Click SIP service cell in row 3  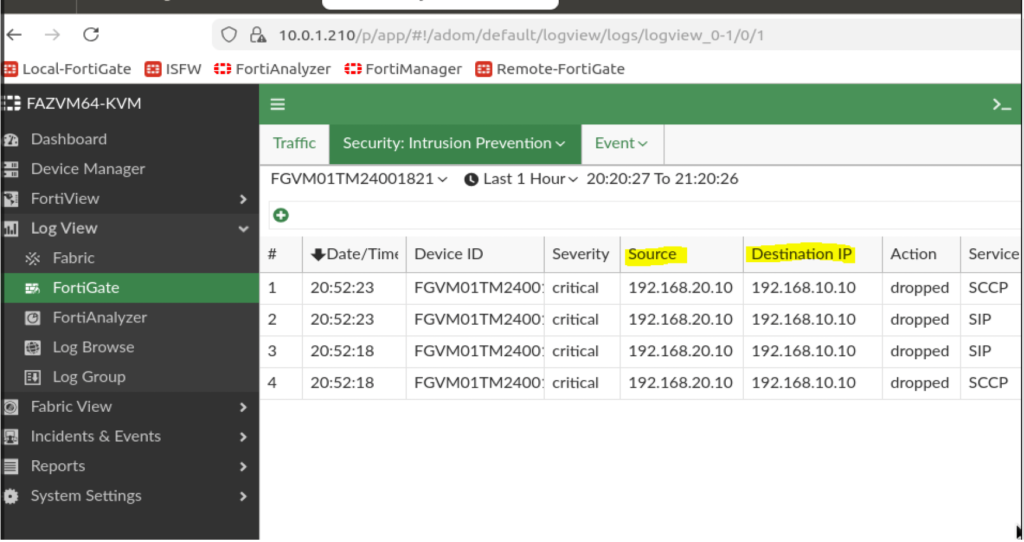pos(980,351)
